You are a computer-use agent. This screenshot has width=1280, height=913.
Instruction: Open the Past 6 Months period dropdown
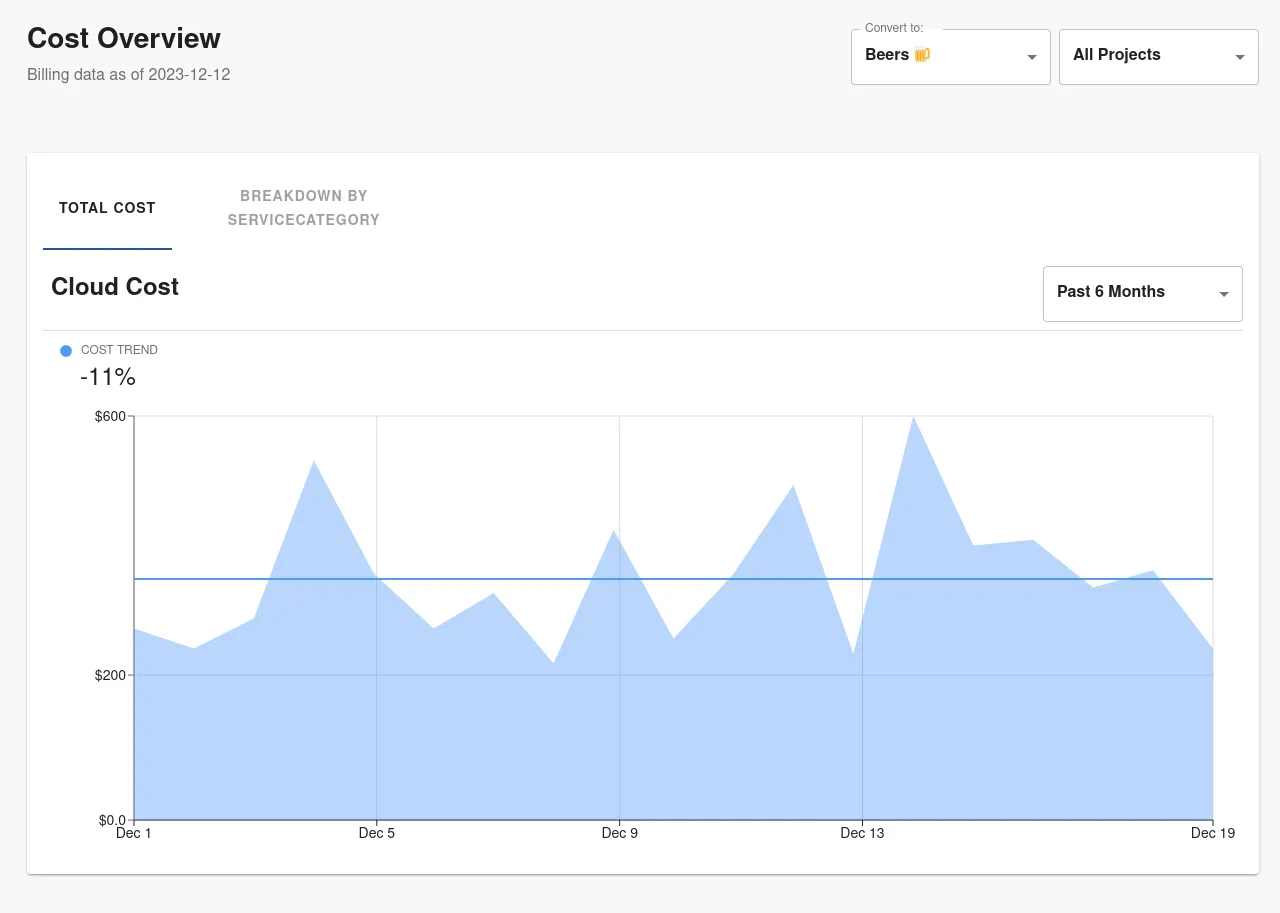click(x=1141, y=293)
